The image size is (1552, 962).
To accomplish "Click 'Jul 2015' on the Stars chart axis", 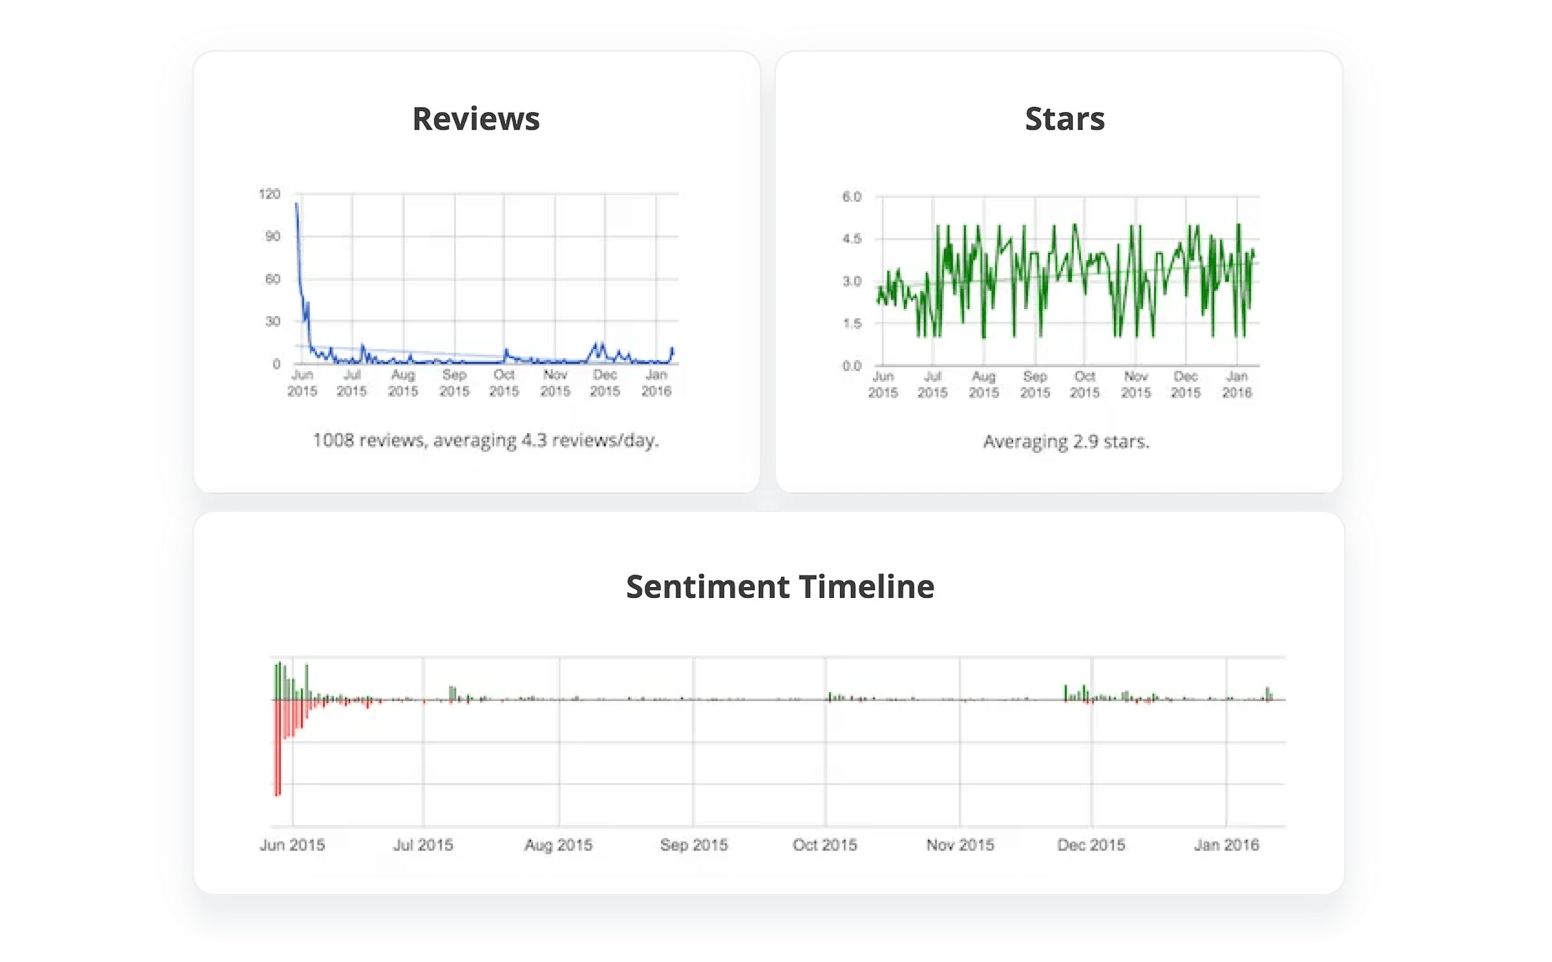I will [933, 385].
